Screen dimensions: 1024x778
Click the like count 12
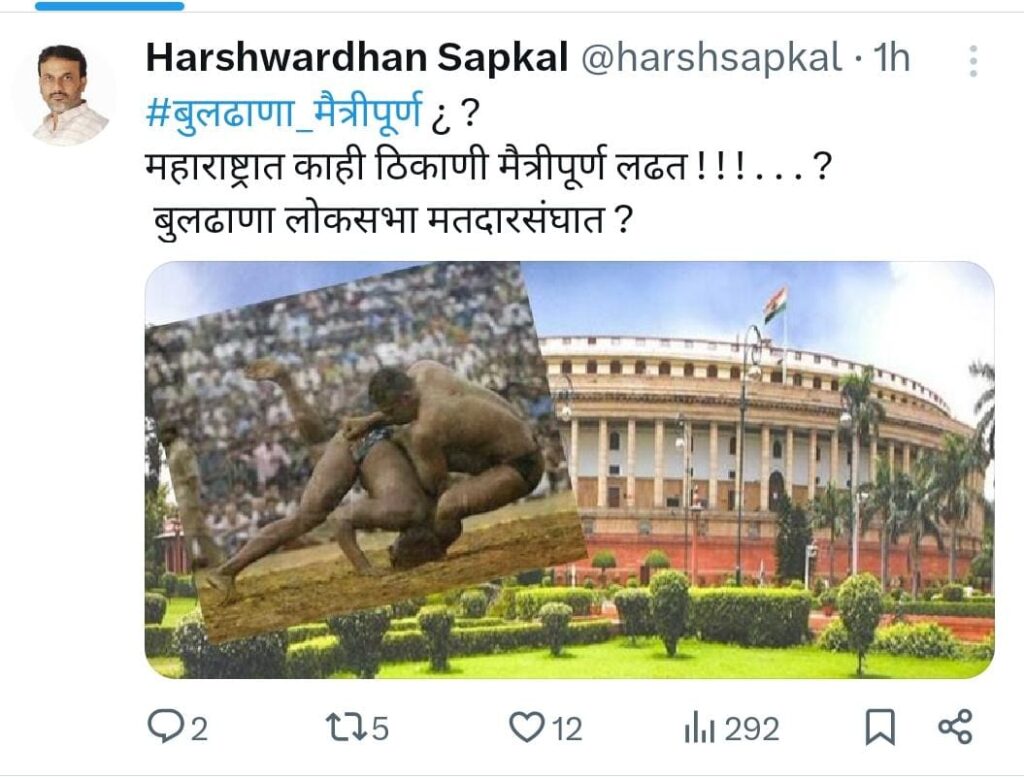click(567, 729)
